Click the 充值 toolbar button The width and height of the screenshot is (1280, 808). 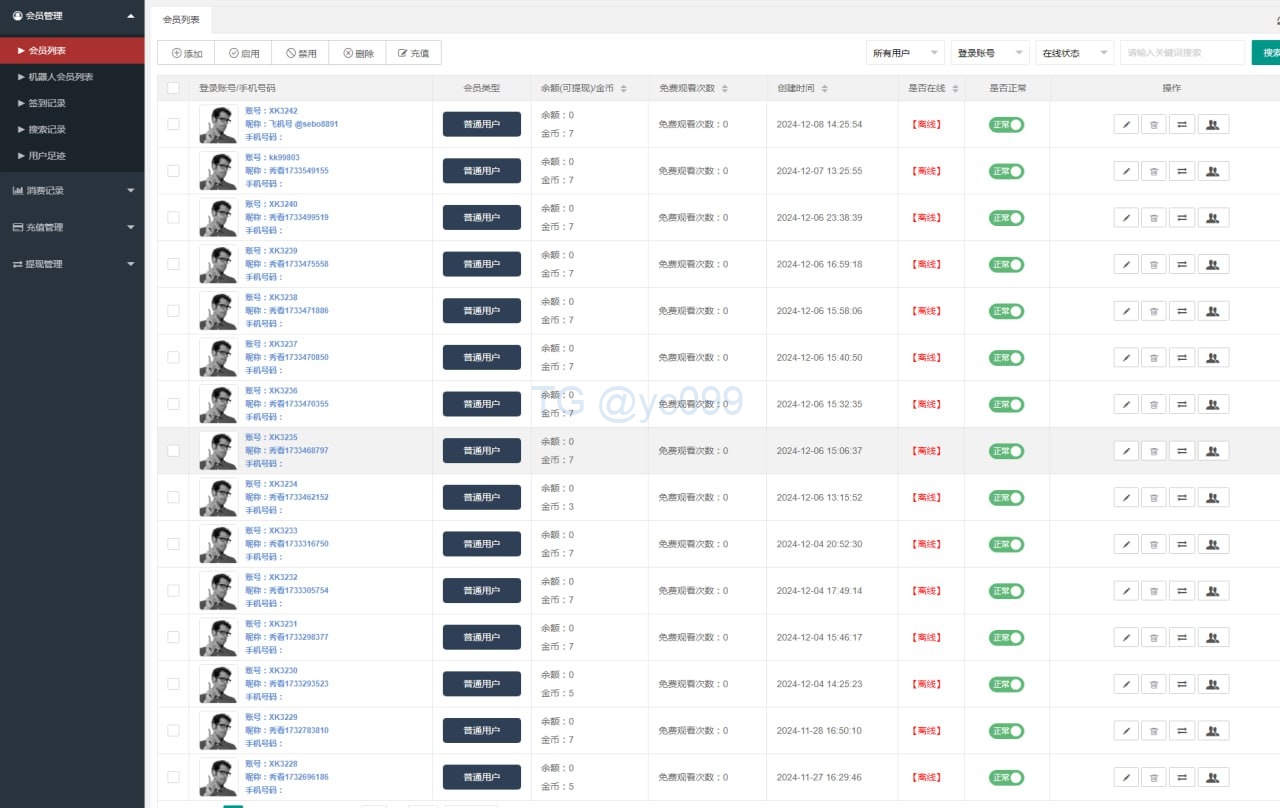point(413,53)
